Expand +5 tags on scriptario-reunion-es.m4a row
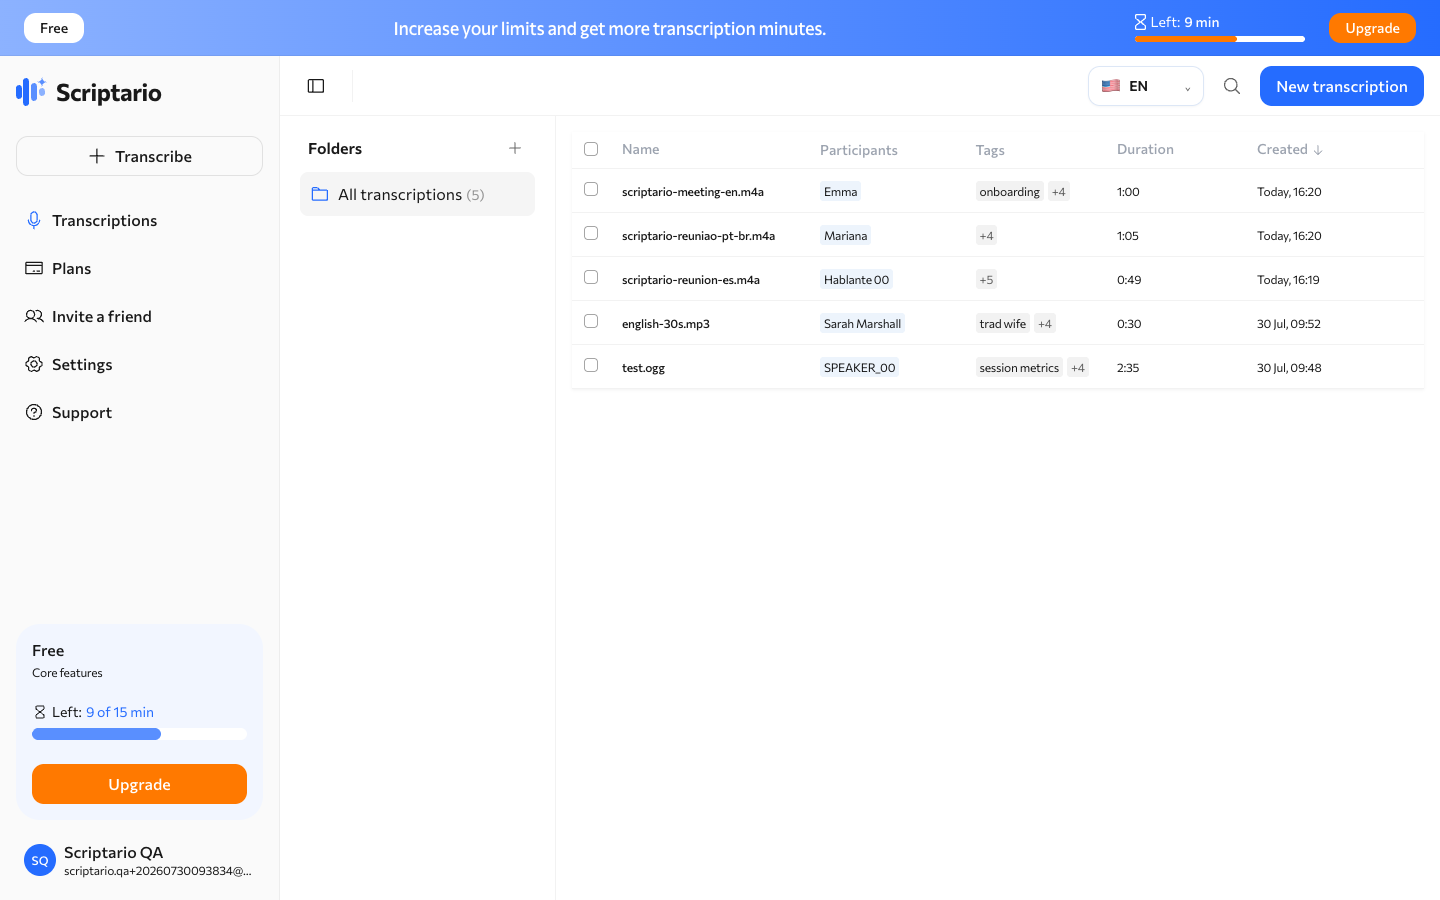Viewport: 1440px width, 900px height. tap(987, 280)
